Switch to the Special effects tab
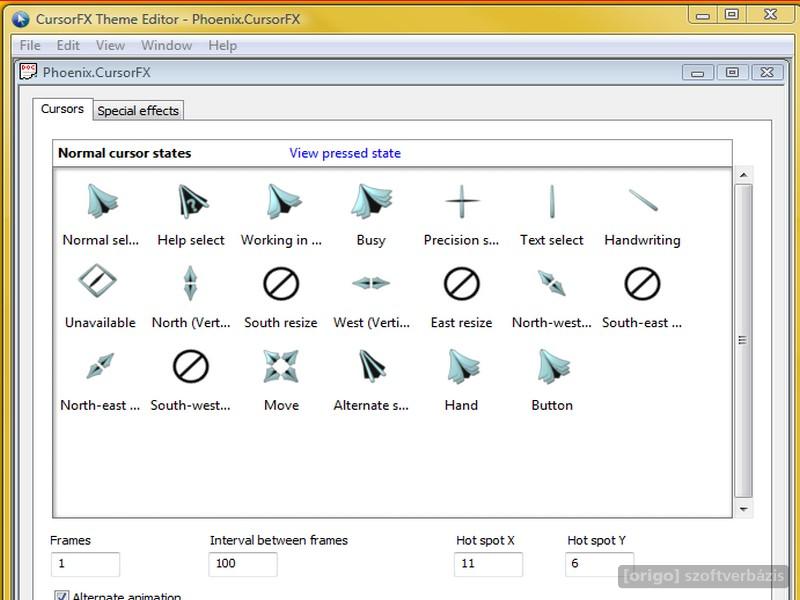 [138, 110]
